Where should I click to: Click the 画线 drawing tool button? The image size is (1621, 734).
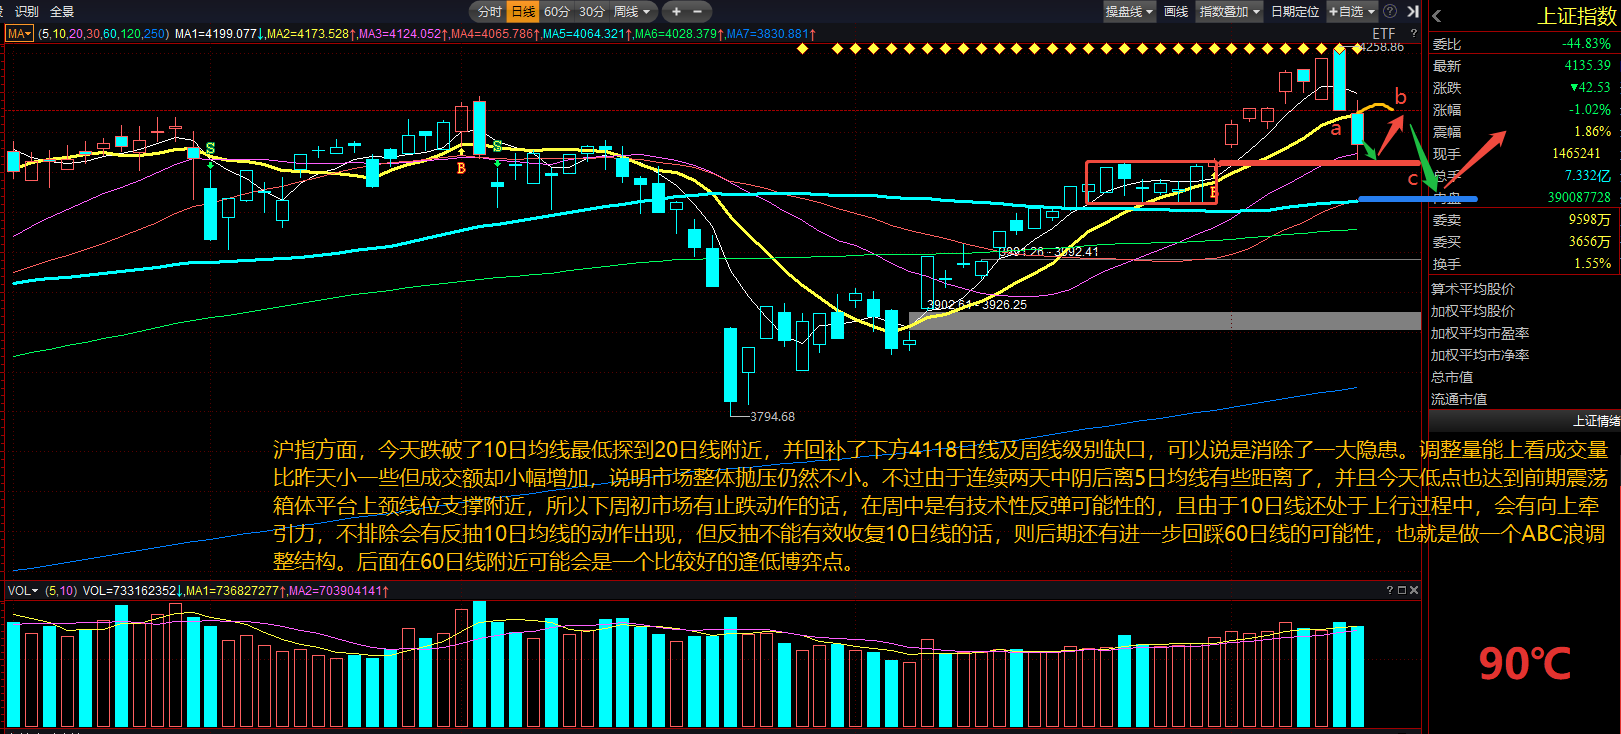click(x=1176, y=11)
